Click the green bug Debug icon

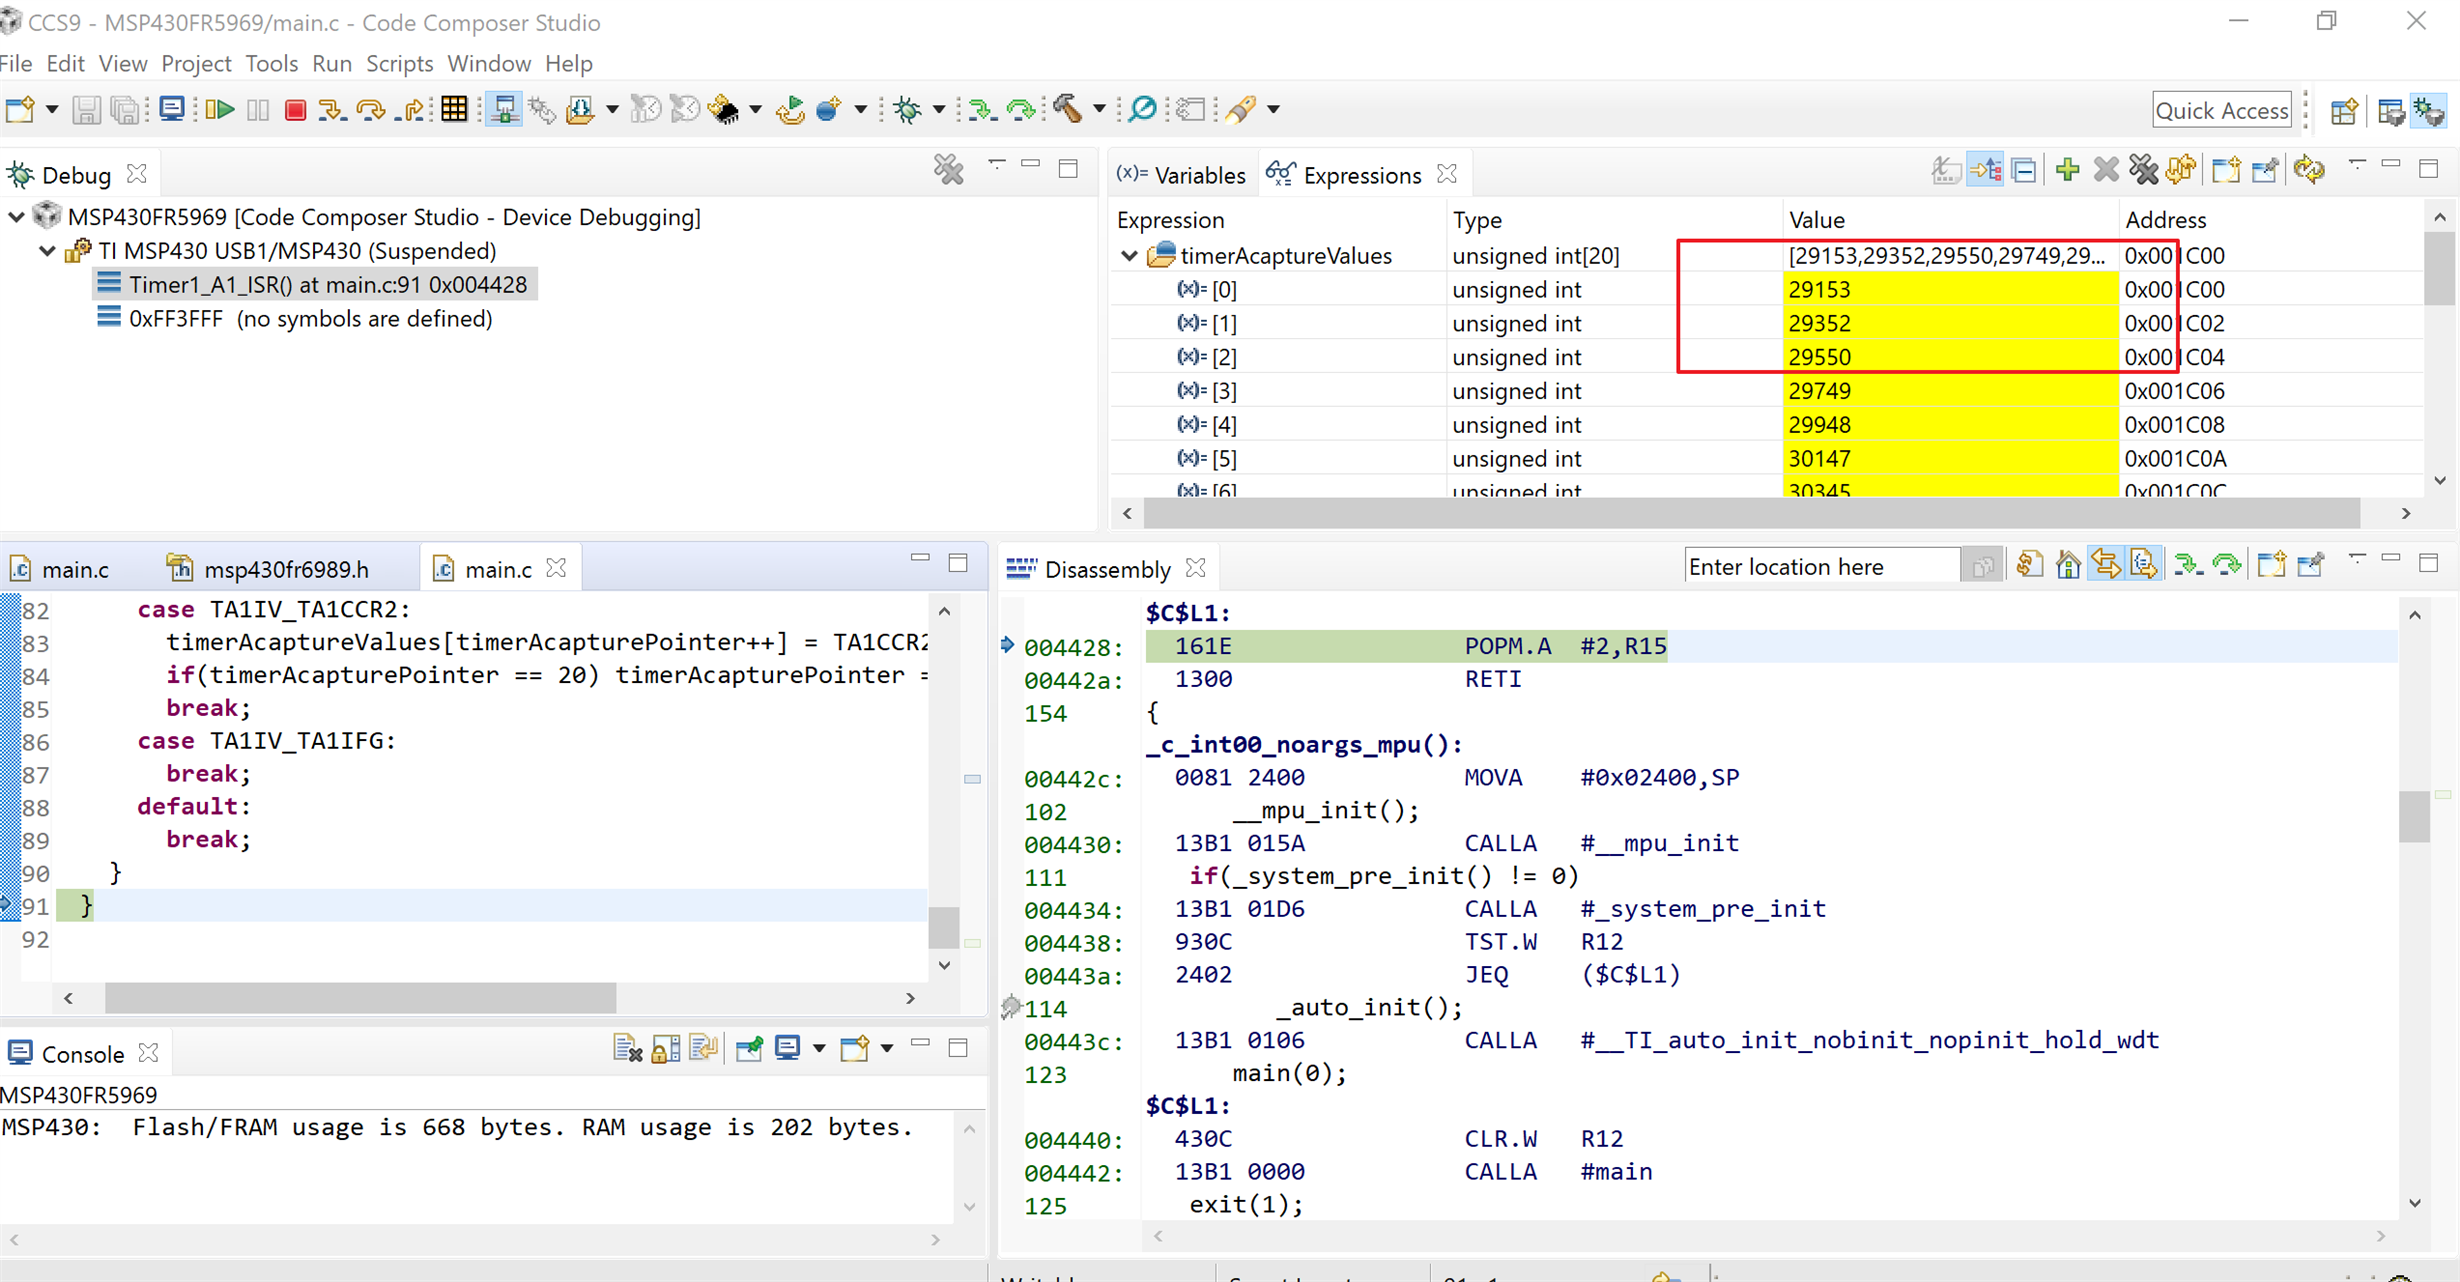[x=908, y=109]
